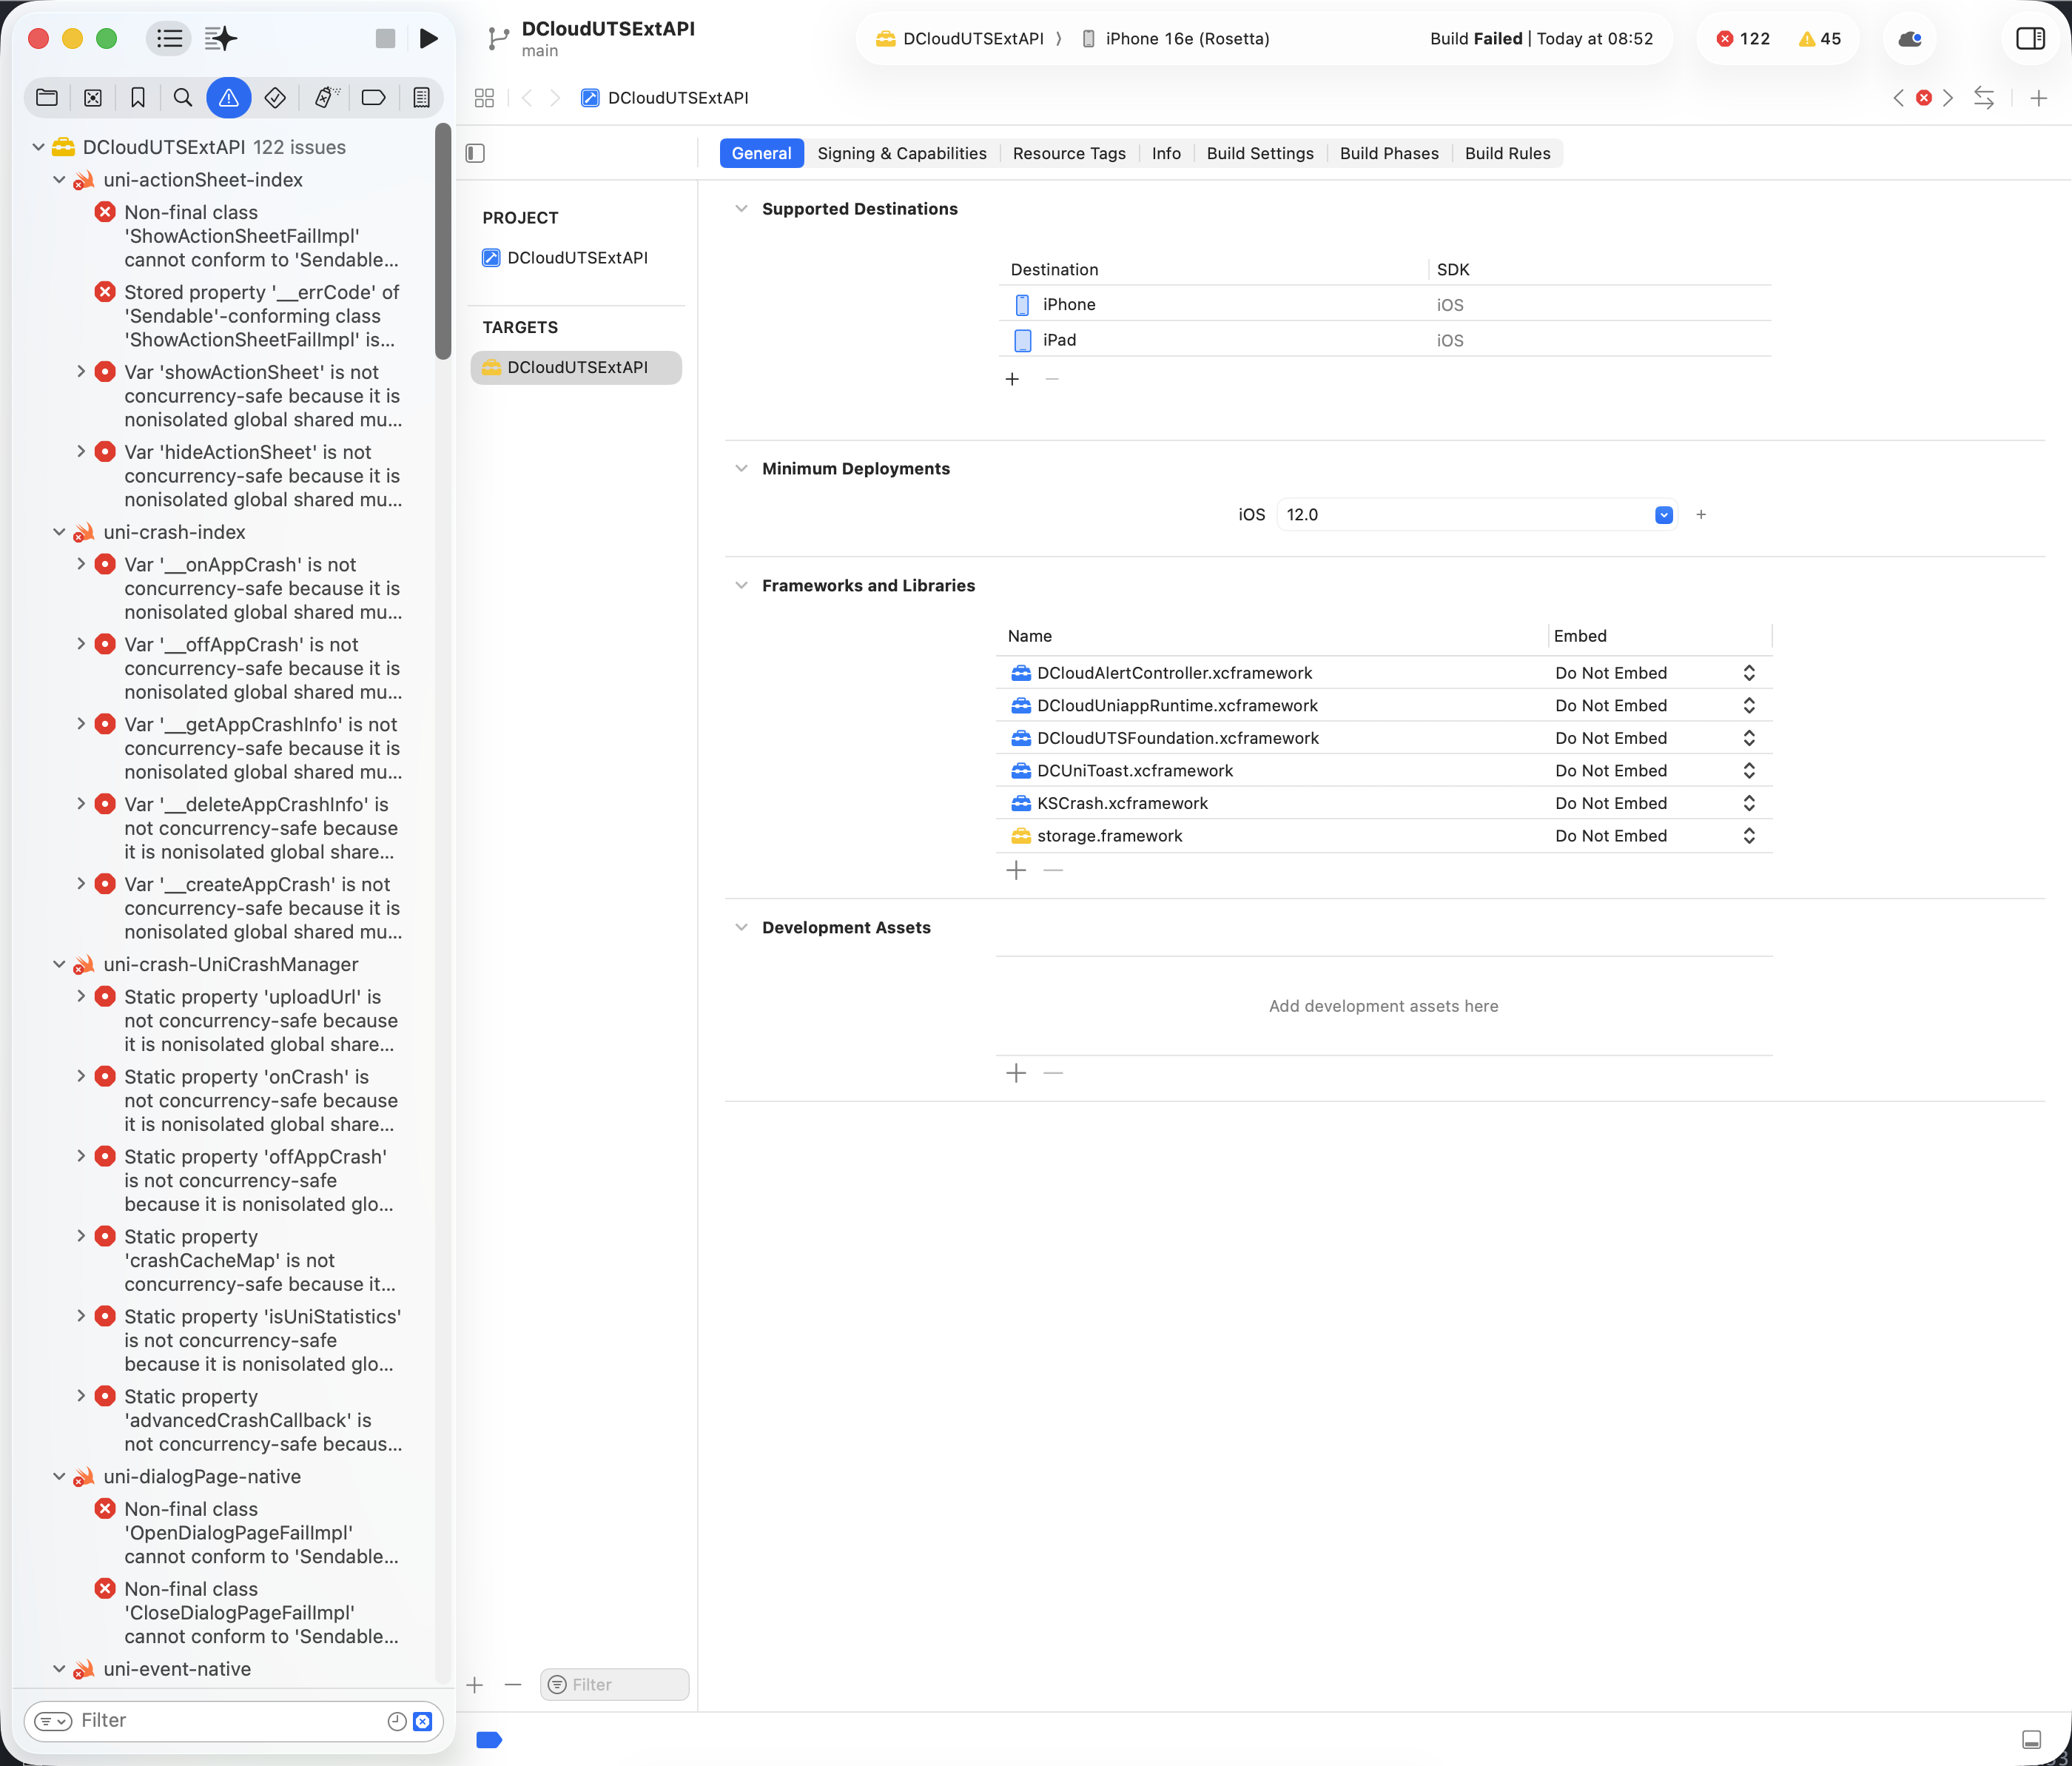
Task: Open the Bookmark navigator icon
Action: coord(138,97)
